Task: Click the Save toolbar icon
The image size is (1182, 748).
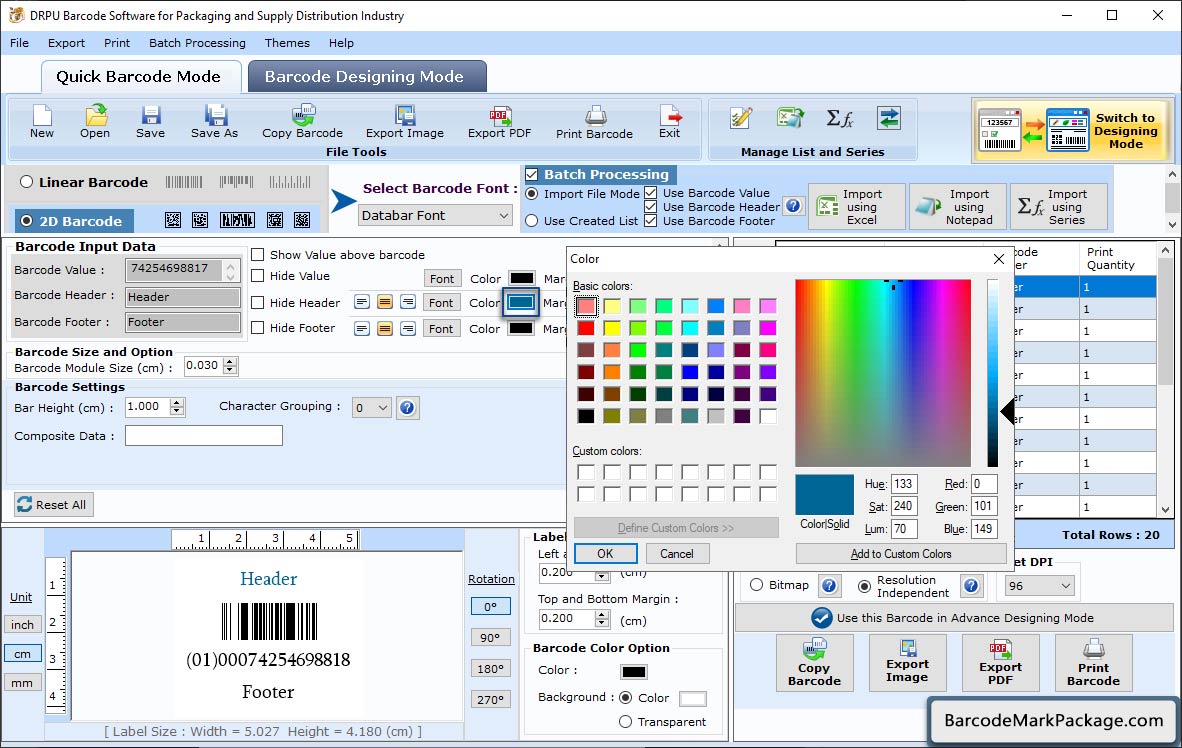Action: tap(150, 122)
